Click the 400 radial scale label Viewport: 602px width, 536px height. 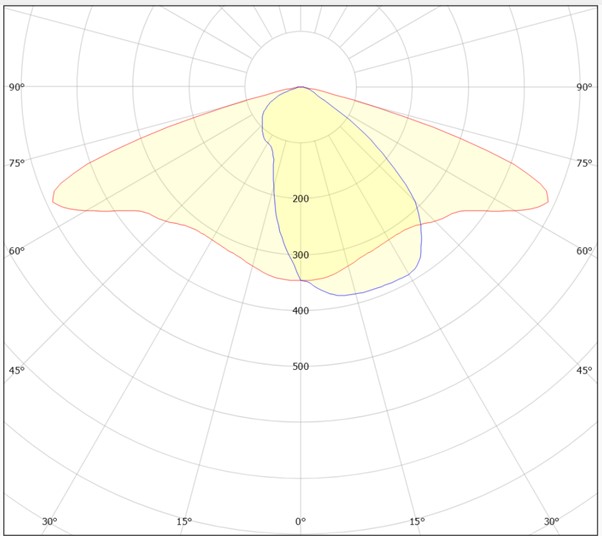click(x=301, y=310)
